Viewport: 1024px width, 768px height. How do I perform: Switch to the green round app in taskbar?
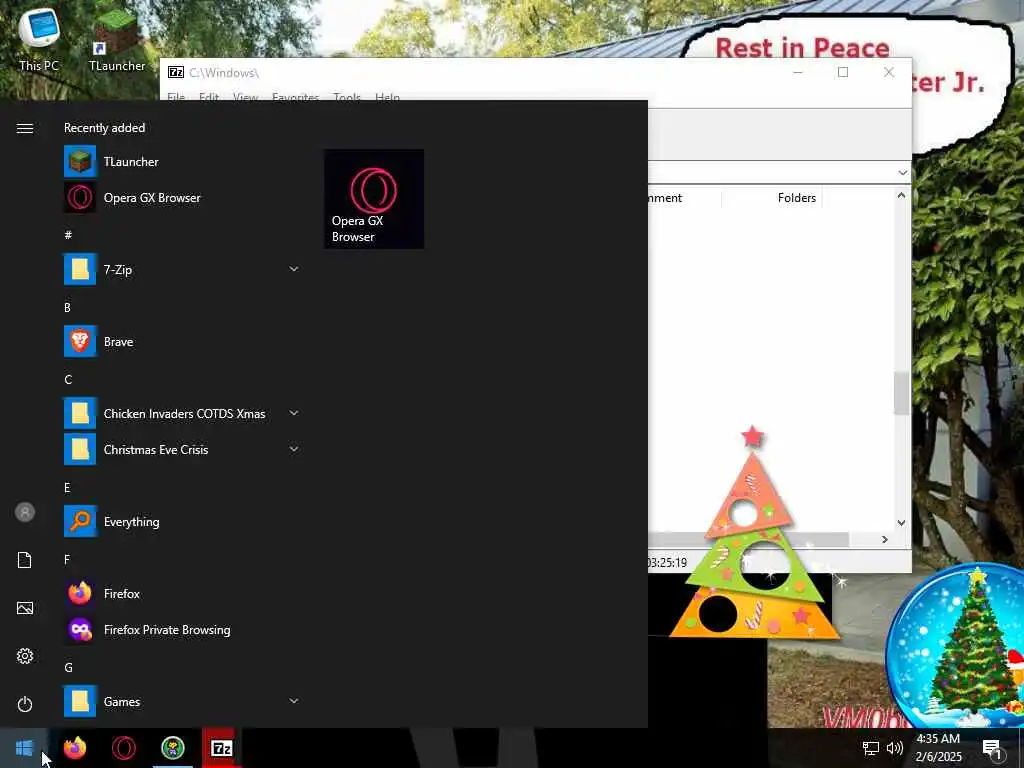pyautogui.click(x=173, y=748)
